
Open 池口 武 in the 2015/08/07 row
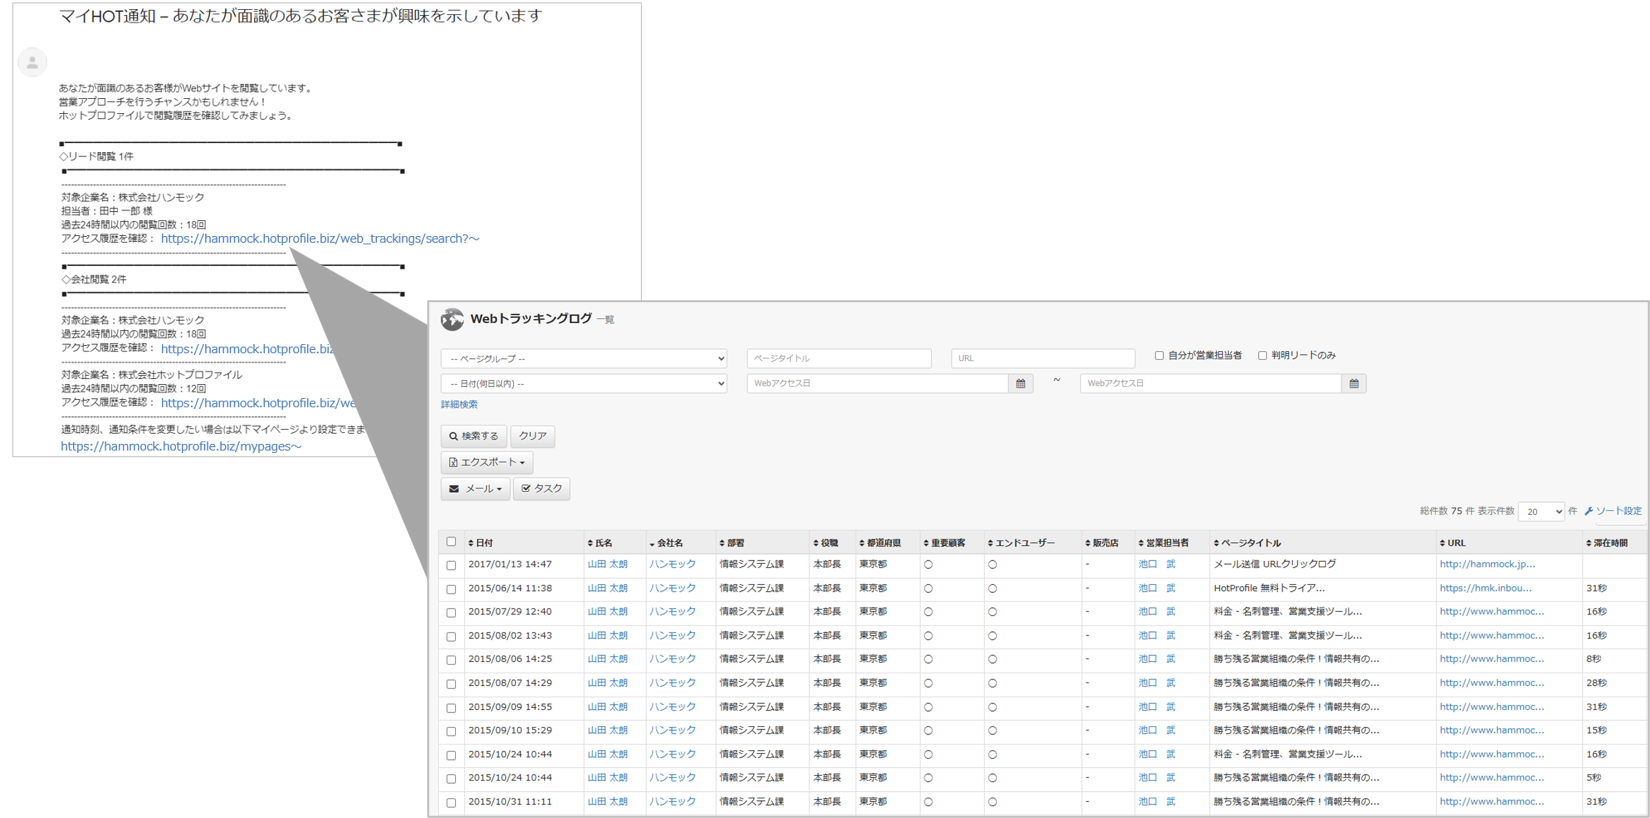click(1157, 683)
